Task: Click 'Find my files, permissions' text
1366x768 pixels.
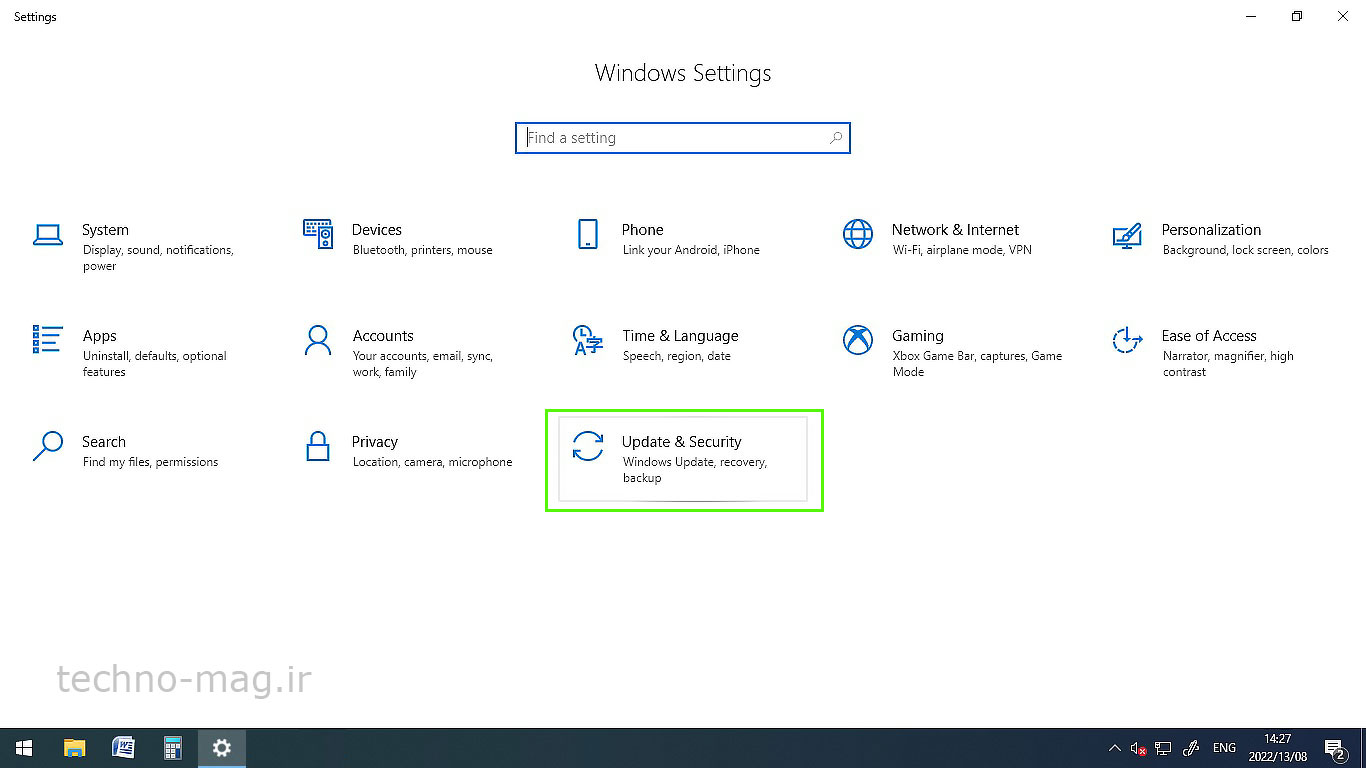Action: point(150,462)
